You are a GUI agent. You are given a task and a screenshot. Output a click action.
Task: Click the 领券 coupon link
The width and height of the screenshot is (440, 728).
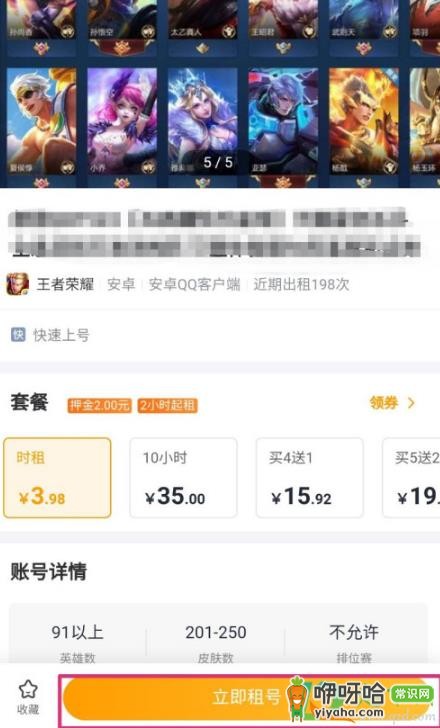point(384,403)
